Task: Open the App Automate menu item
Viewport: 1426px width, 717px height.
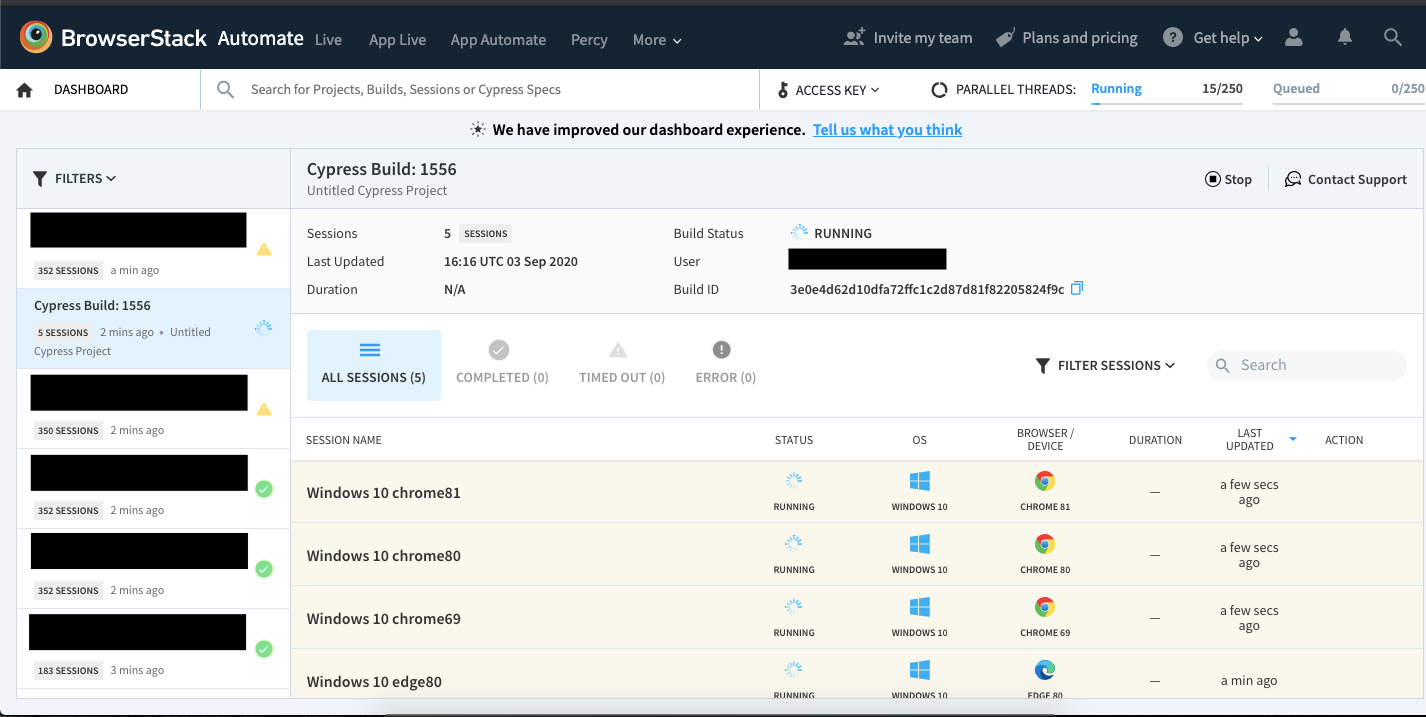Action: pyautogui.click(x=498, y=40)
